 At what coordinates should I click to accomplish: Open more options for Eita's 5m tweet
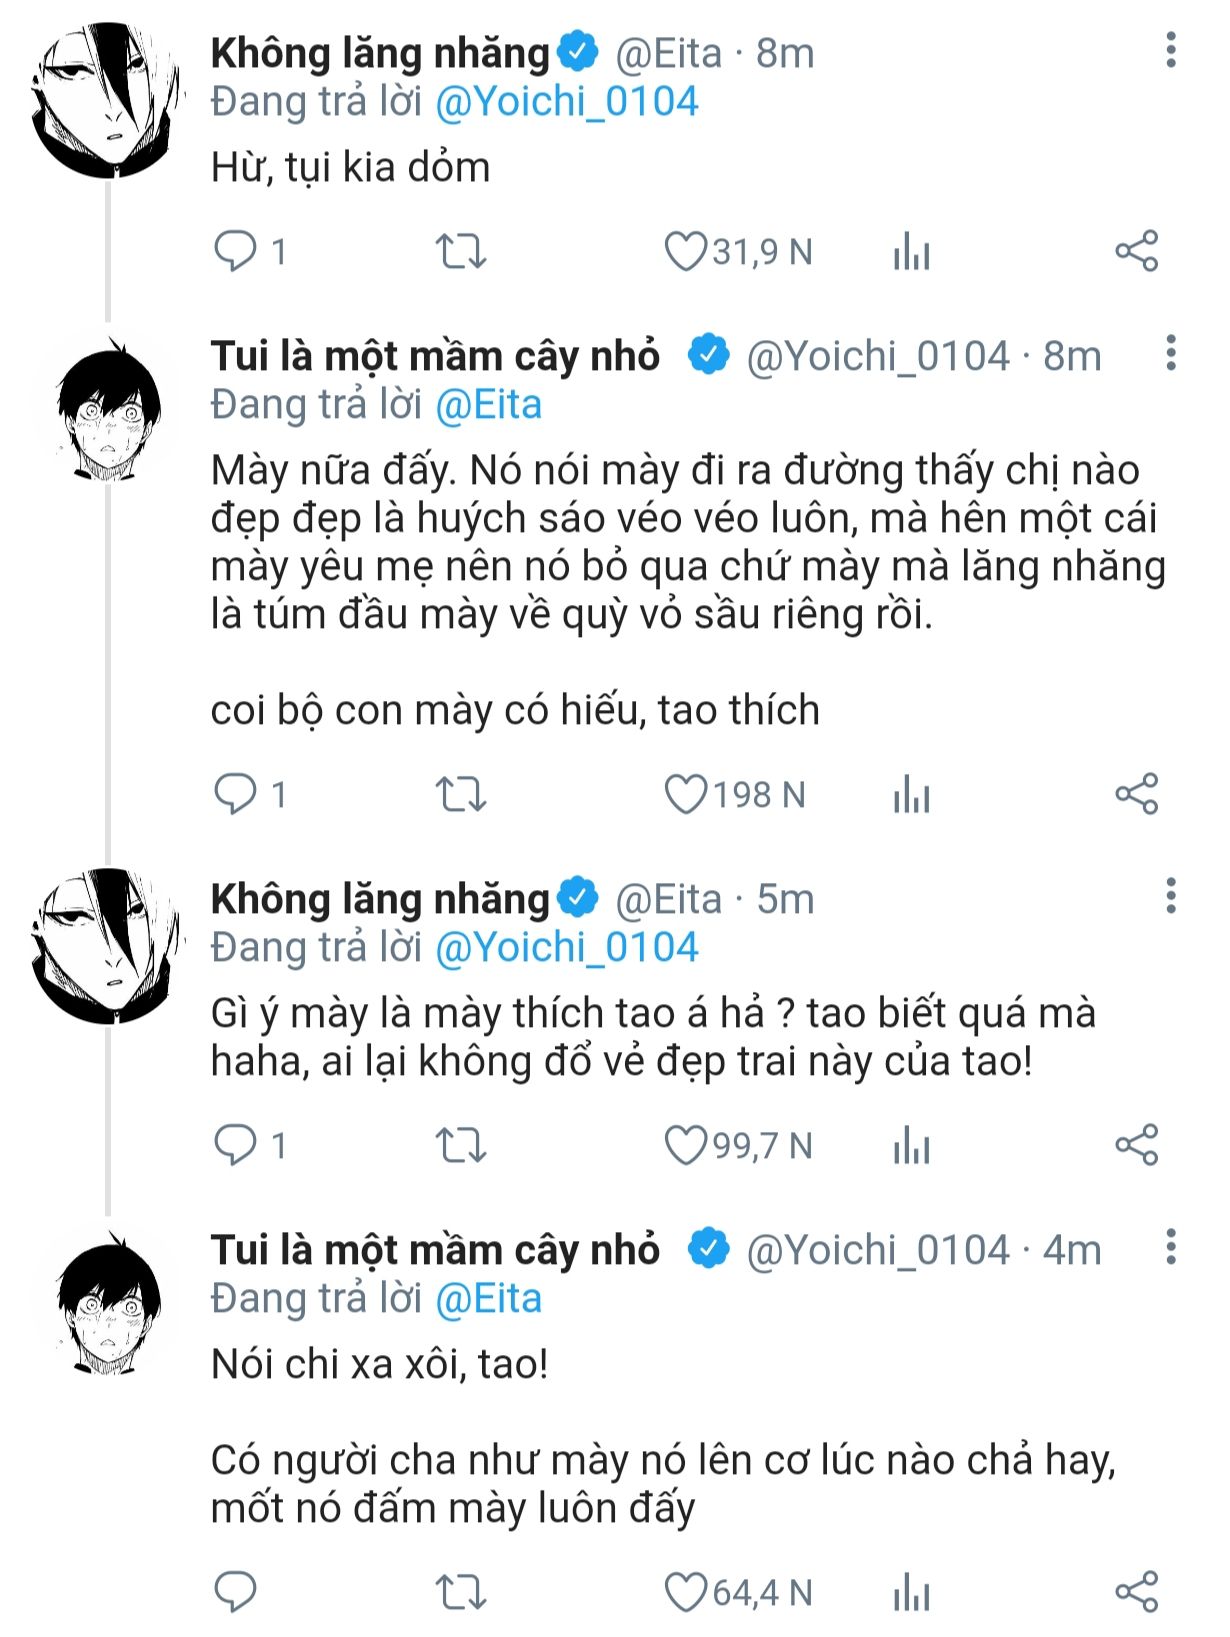point(1171,896)
